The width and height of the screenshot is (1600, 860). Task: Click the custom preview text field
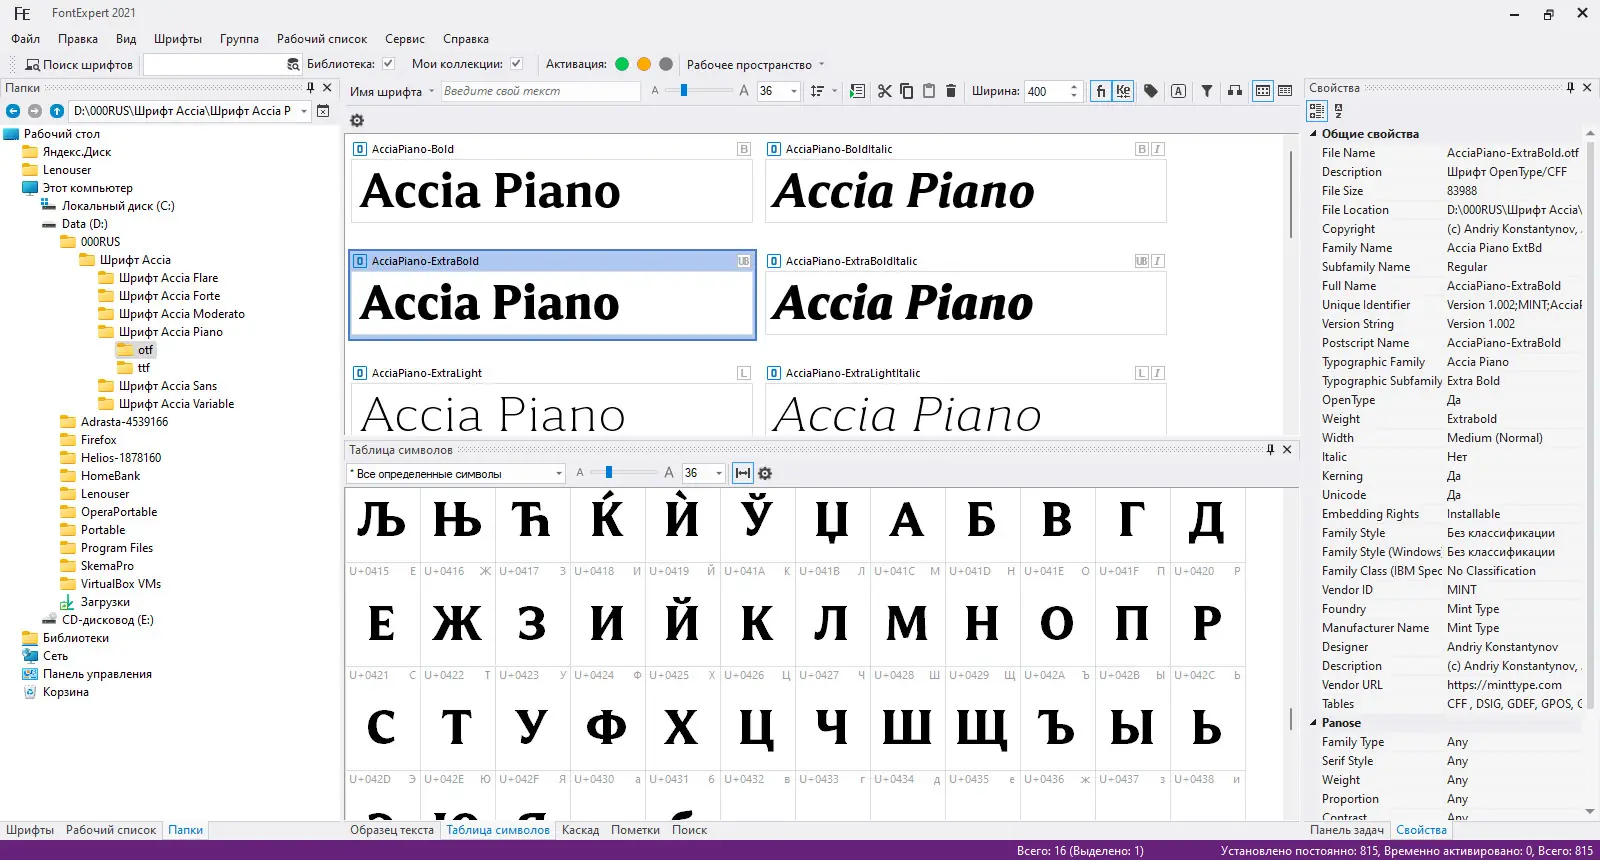[540, 91]
